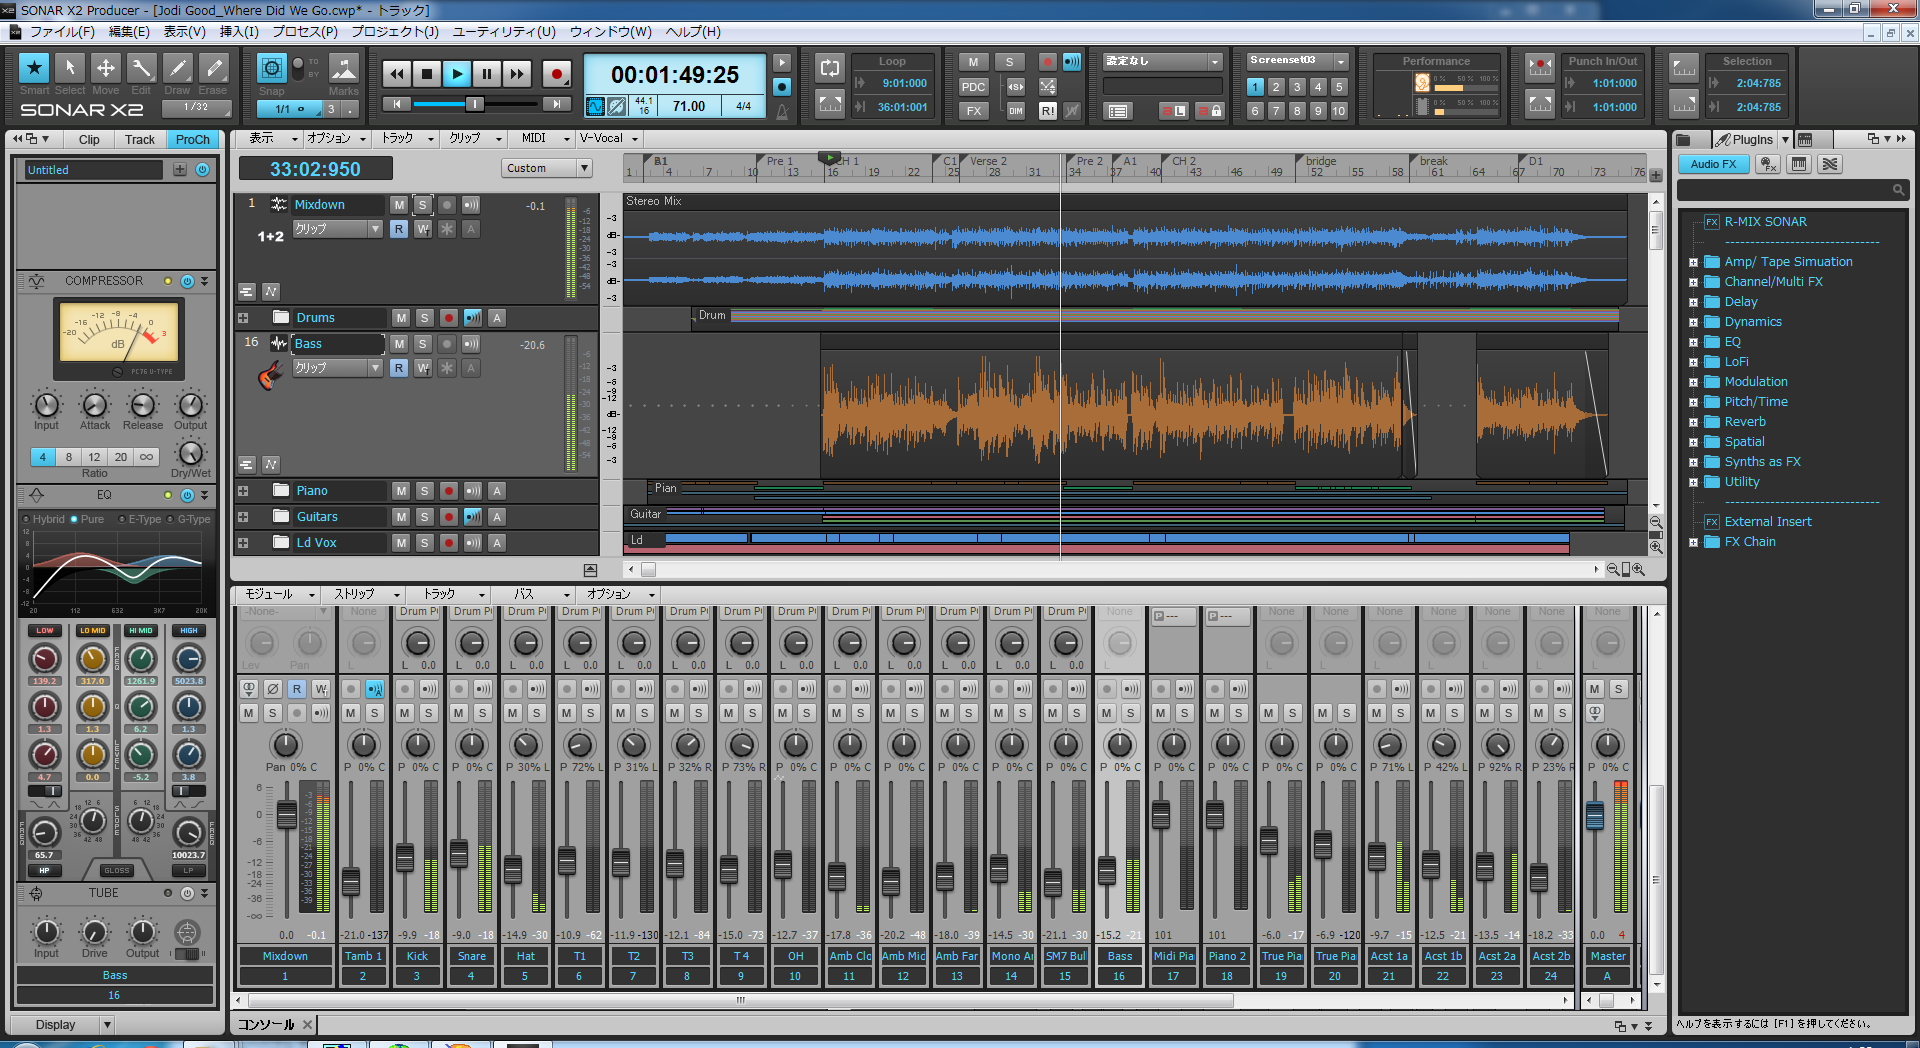Click the Stop transport button

coord(427,73)
